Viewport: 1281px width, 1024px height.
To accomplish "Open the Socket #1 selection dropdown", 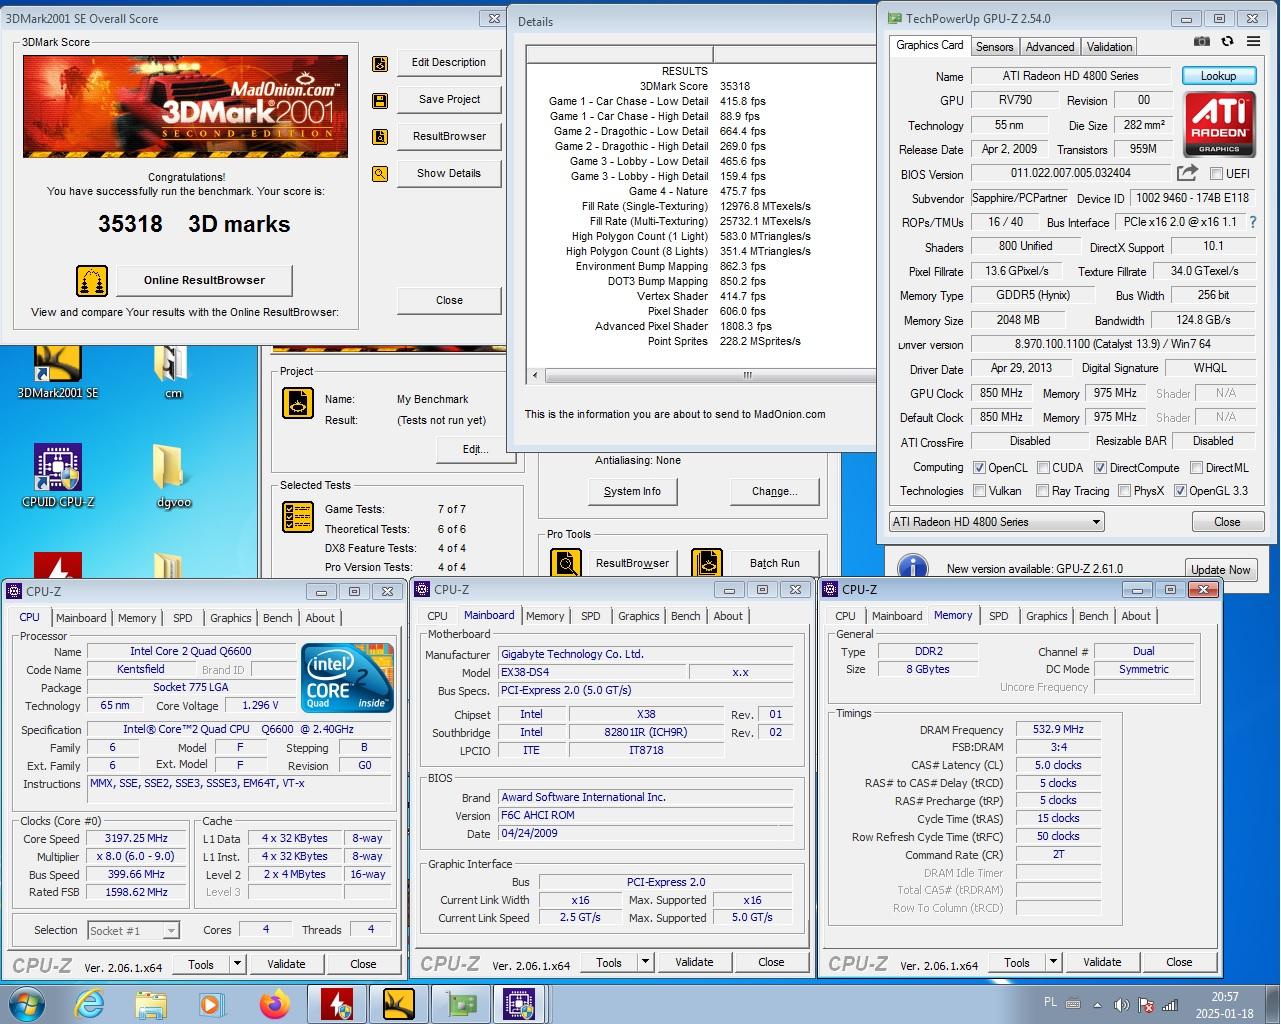I will [170, 931].
